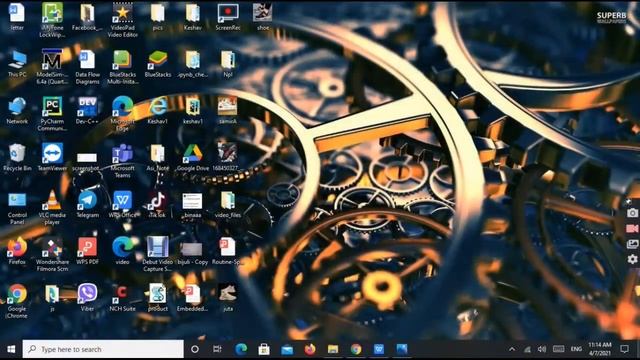640x360 pixels.
Task: Open This PC icon
Action: point(17,63)
